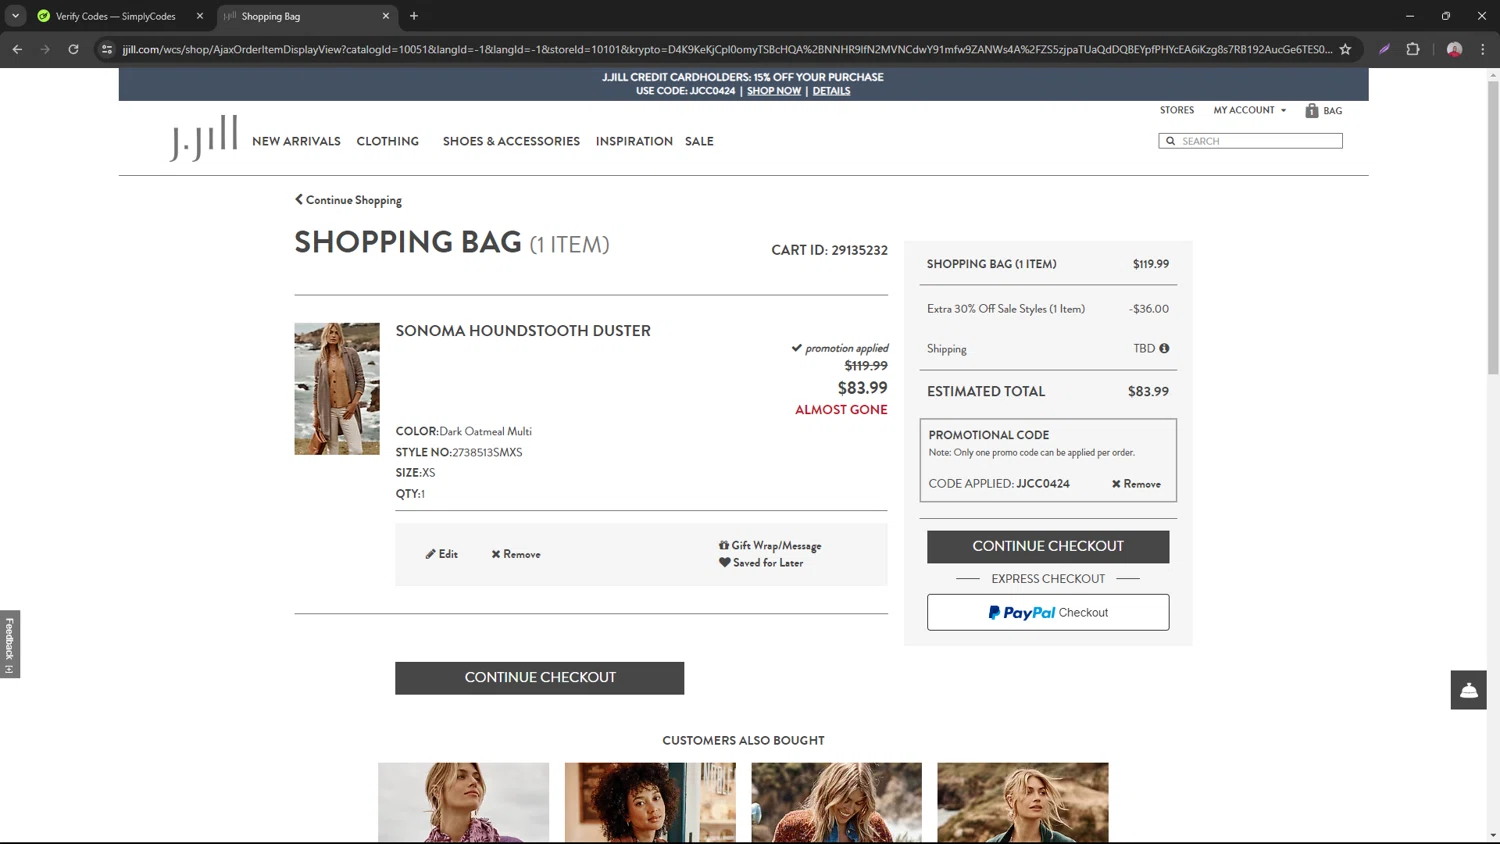Click the style number 2738513SMXS
This screenshot has width=1500, height=844.
(x=487, y=453)
